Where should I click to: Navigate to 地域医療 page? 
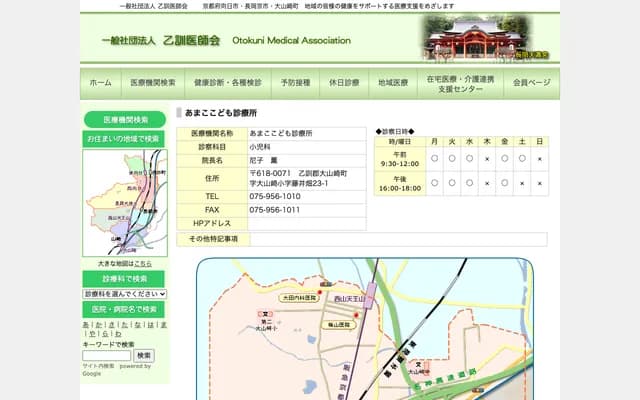(x=393, y=83)
